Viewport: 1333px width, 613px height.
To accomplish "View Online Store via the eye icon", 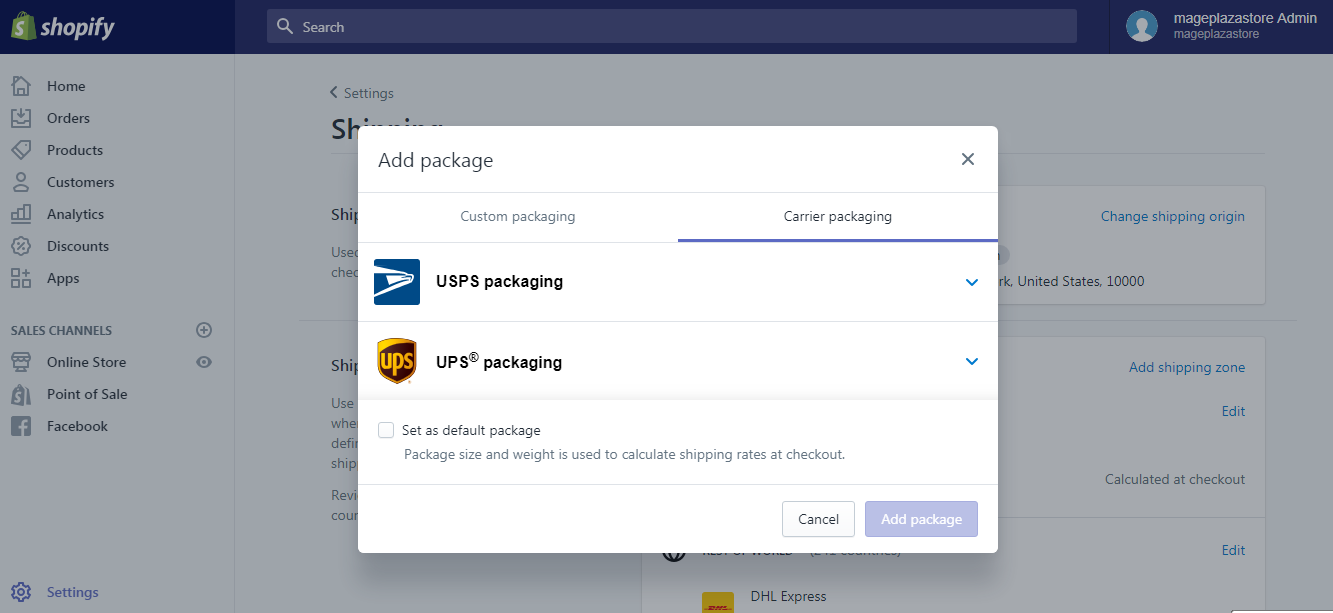I will pos(204,362).
